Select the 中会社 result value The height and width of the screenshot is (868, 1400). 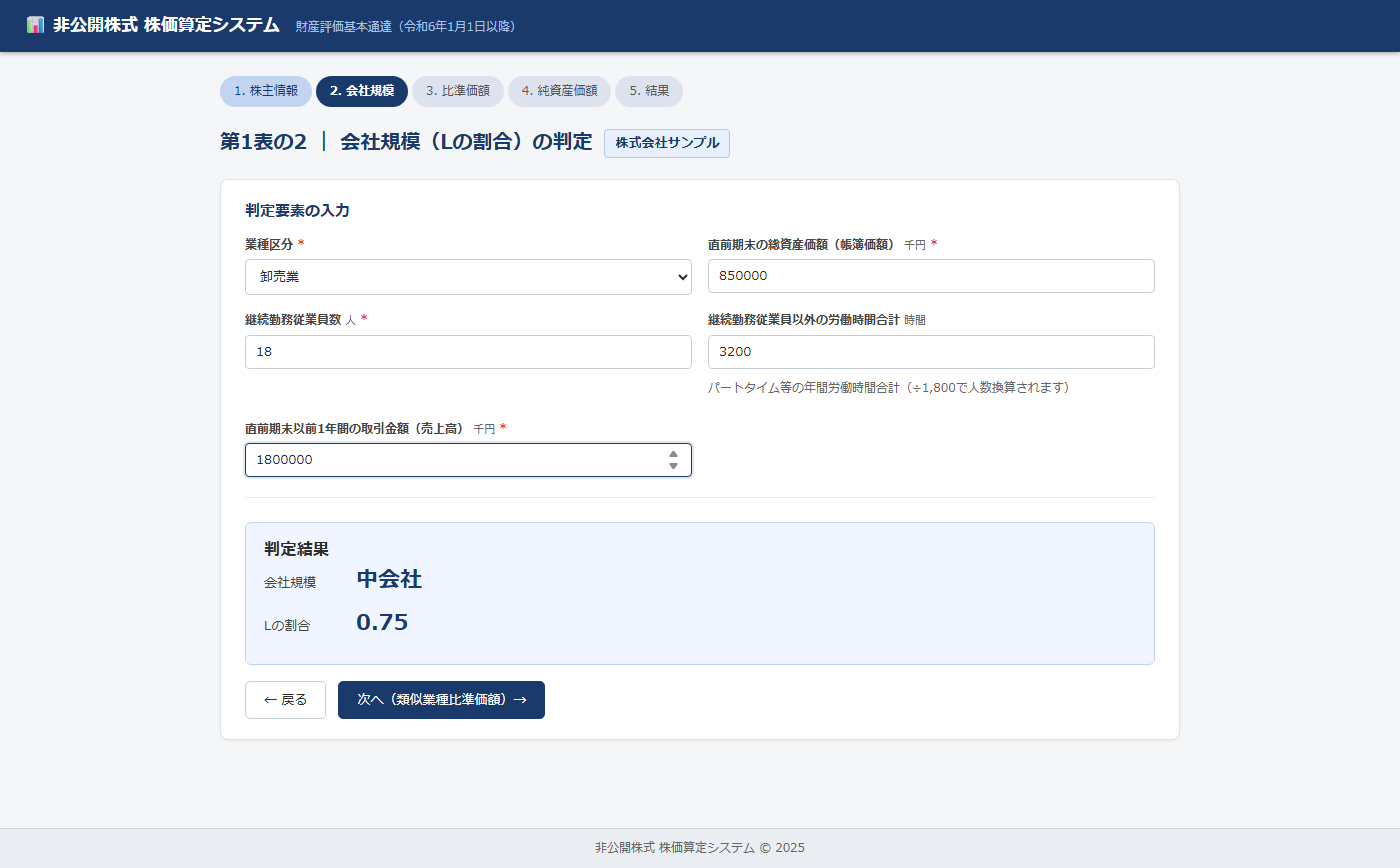(389, 580)
